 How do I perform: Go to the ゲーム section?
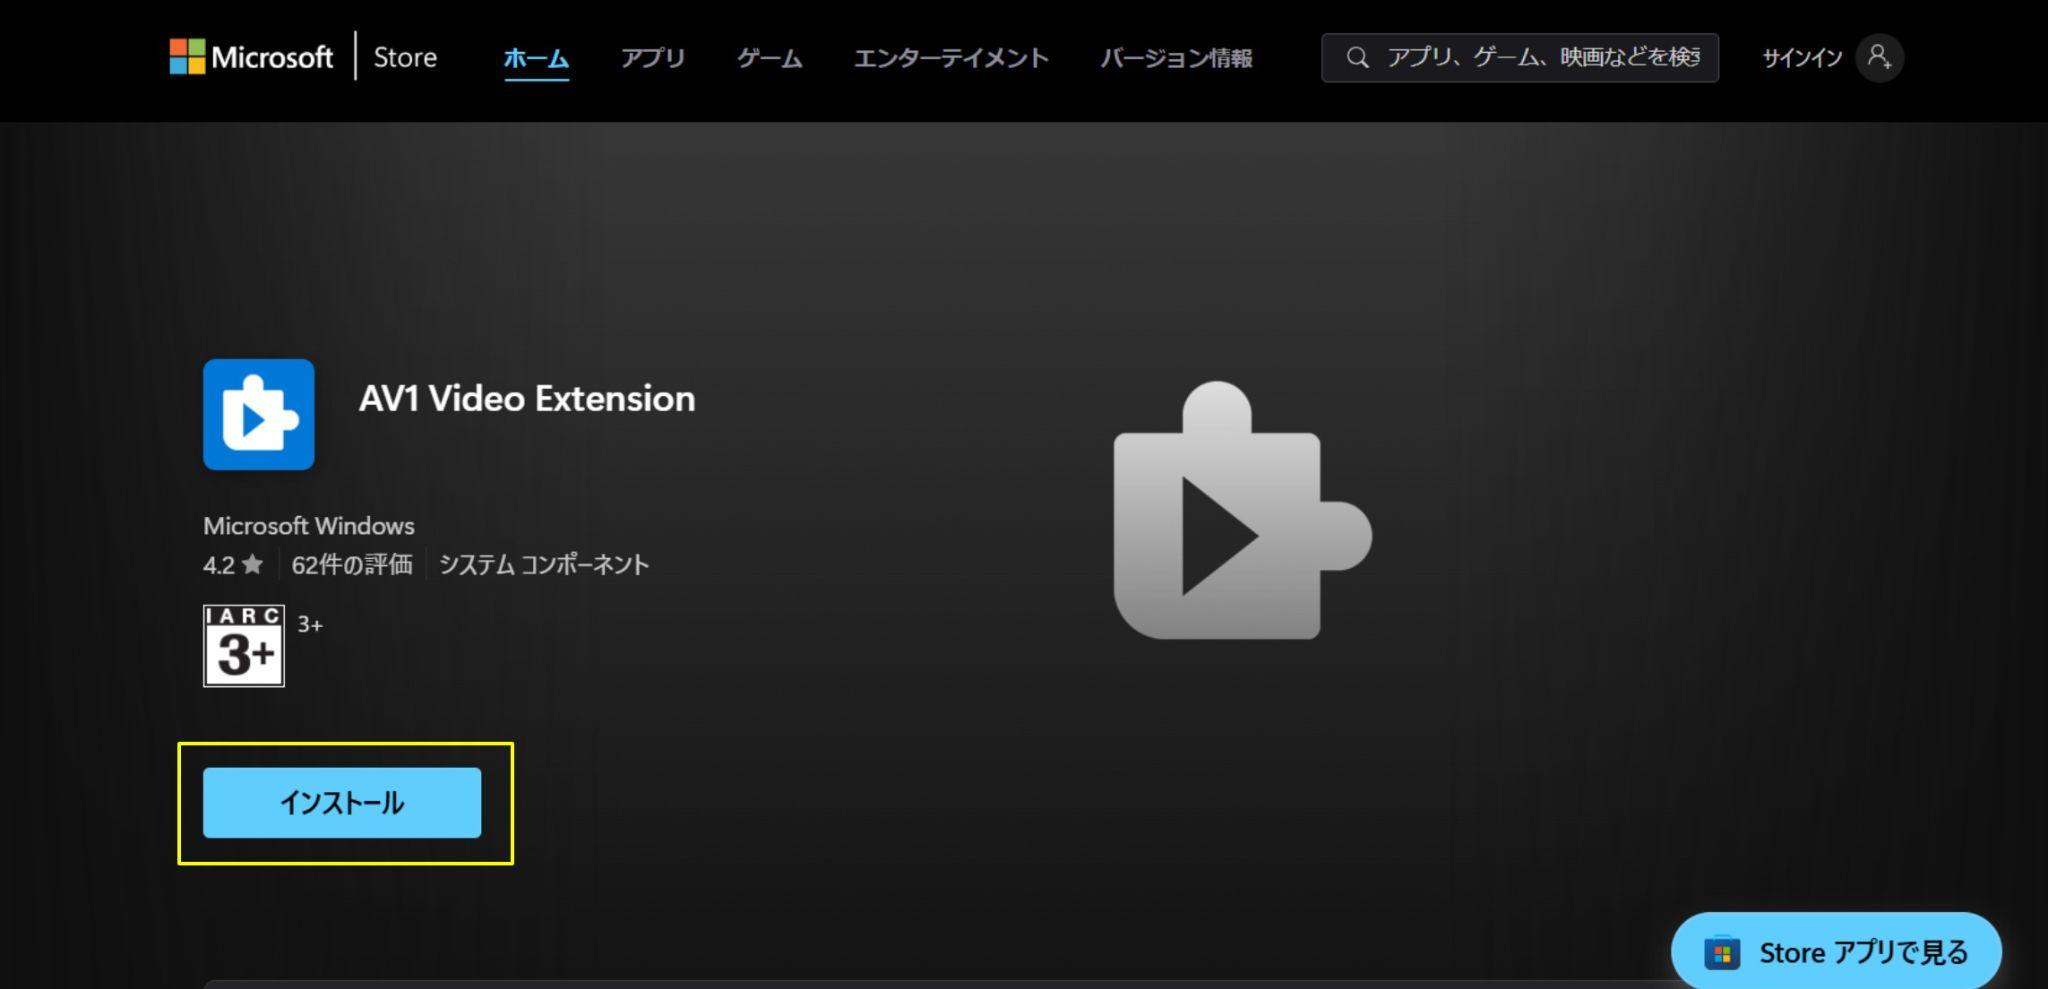click(x=769, y=58)
